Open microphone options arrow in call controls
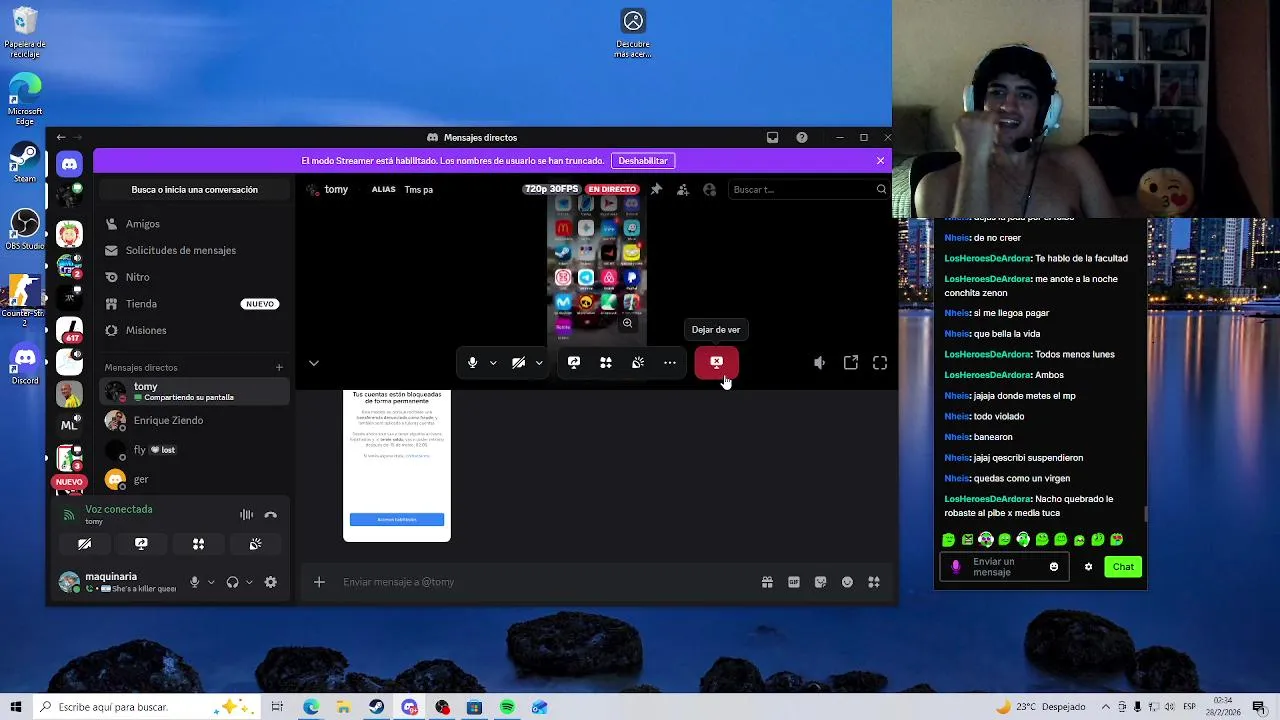Viewport: 1280px width, 720px height. tap(493, 363)
